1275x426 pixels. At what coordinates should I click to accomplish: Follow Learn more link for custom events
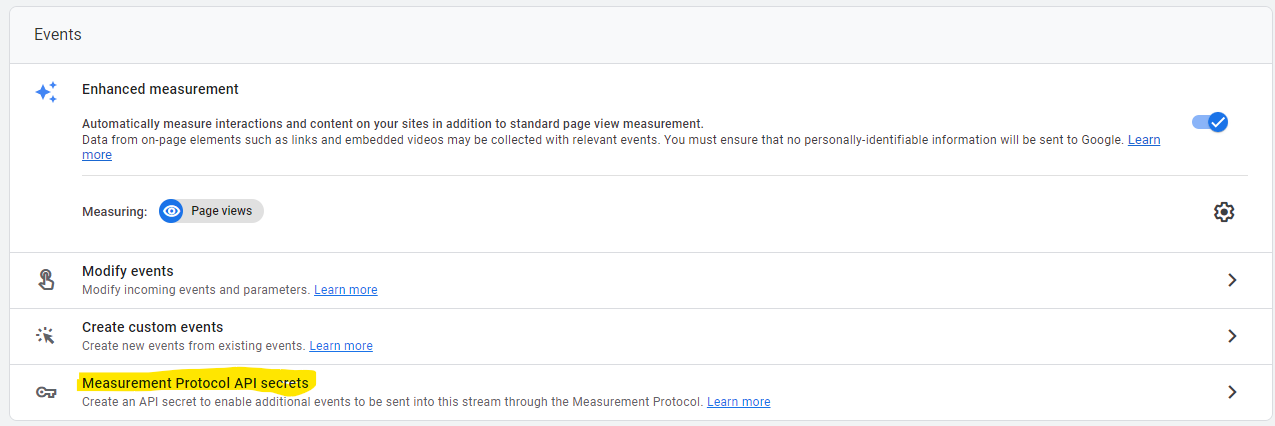pos(341,346)
